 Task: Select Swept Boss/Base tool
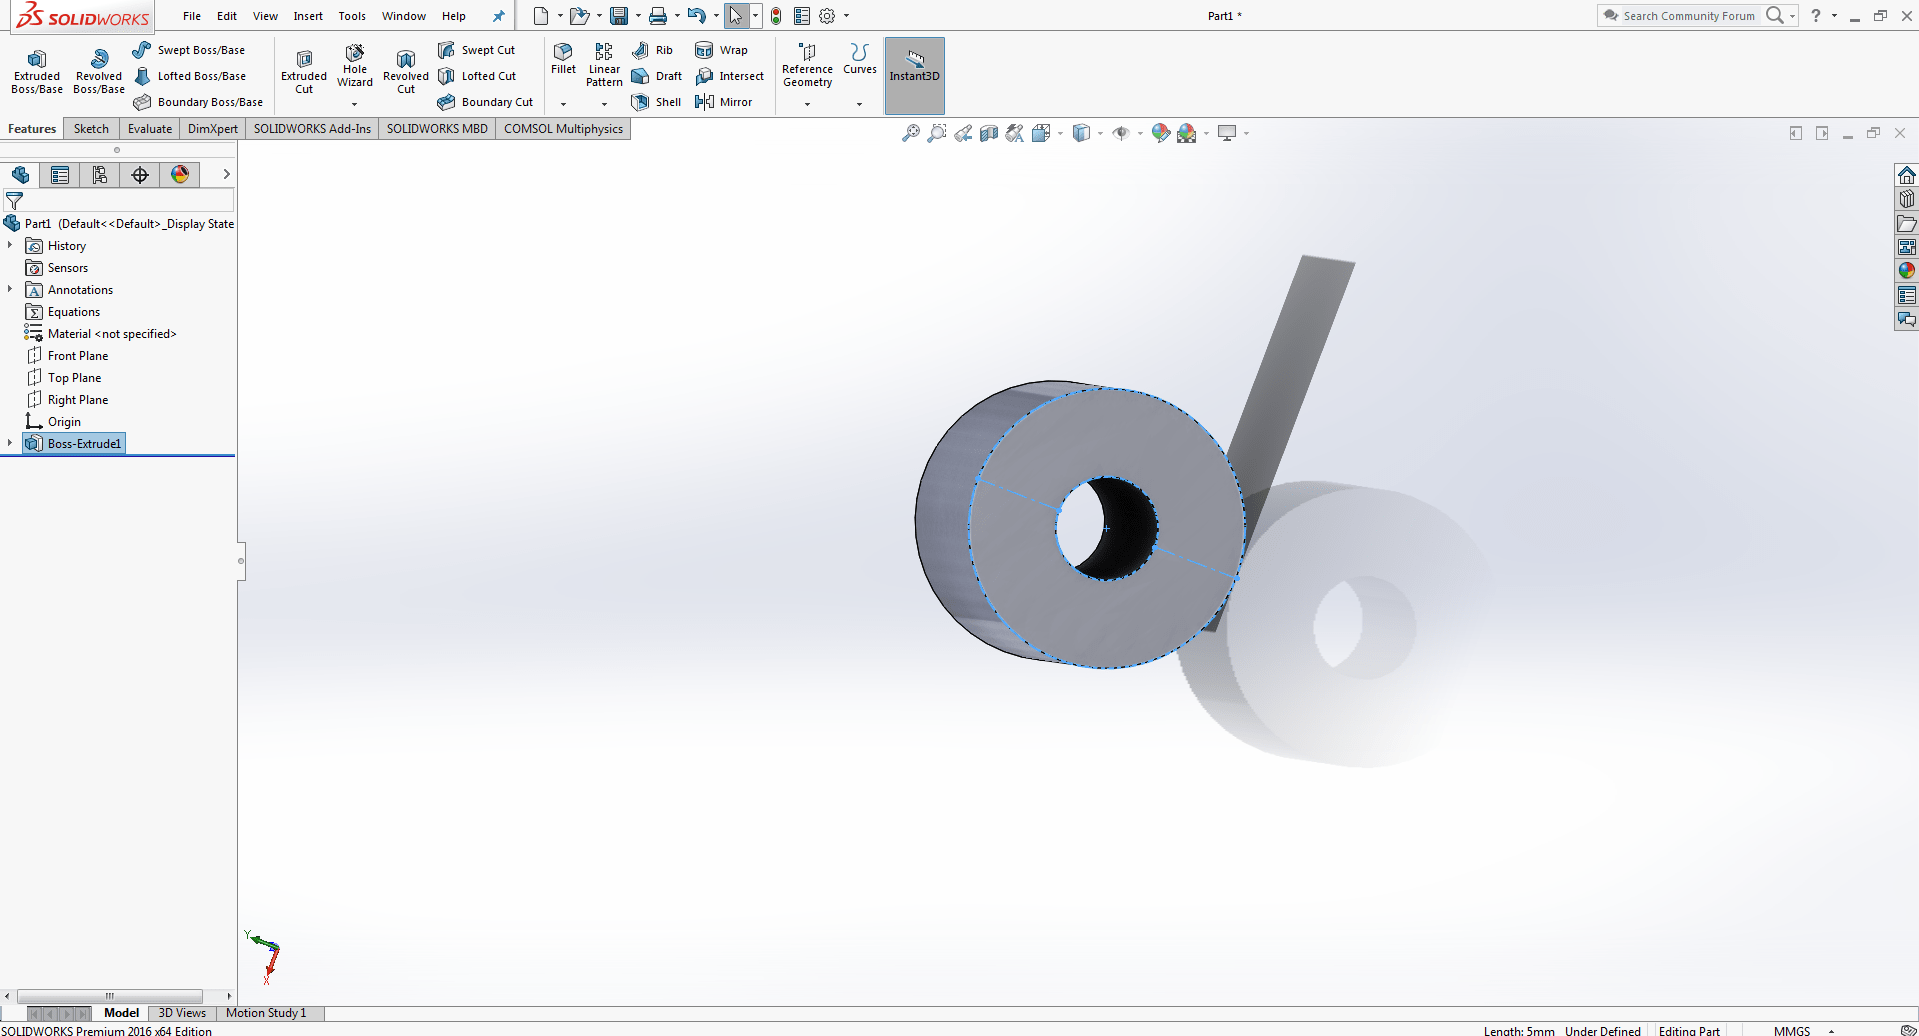click(188, 50)
